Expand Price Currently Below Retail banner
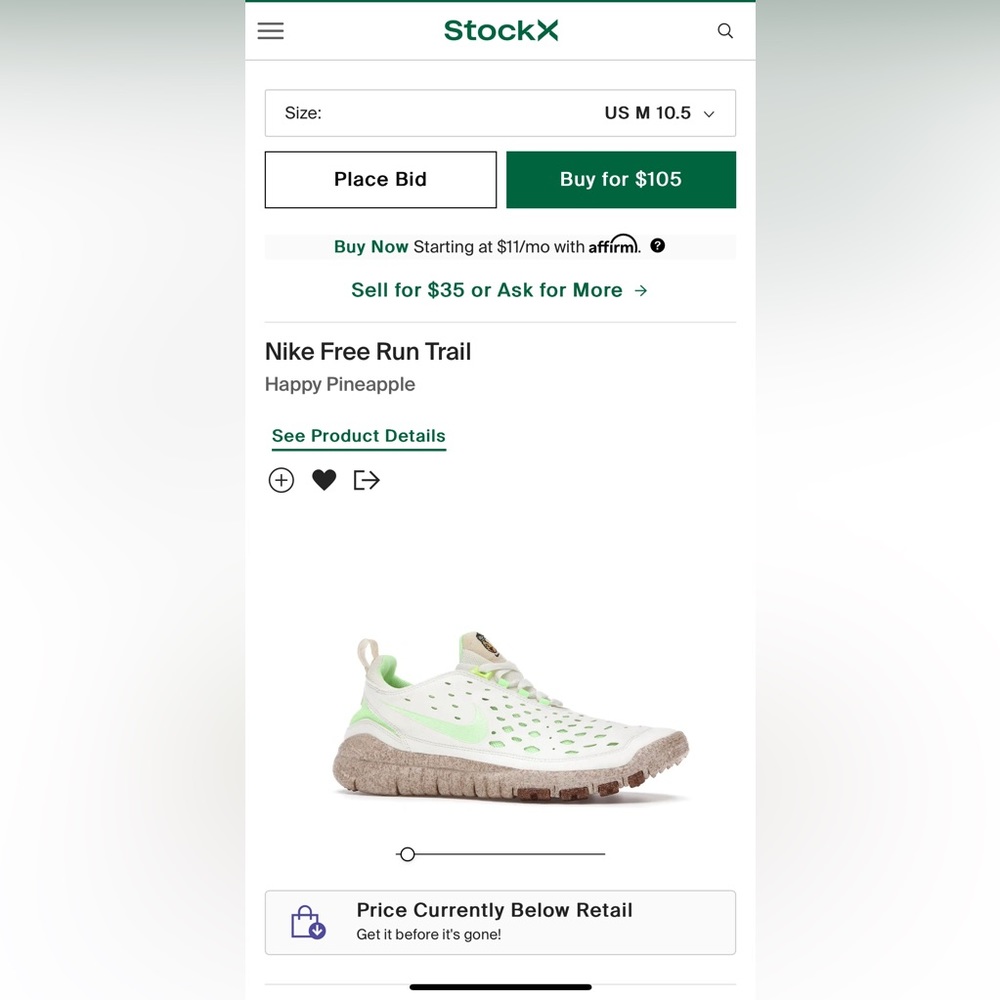The image size is (1000, 1000). click(500, 922)
